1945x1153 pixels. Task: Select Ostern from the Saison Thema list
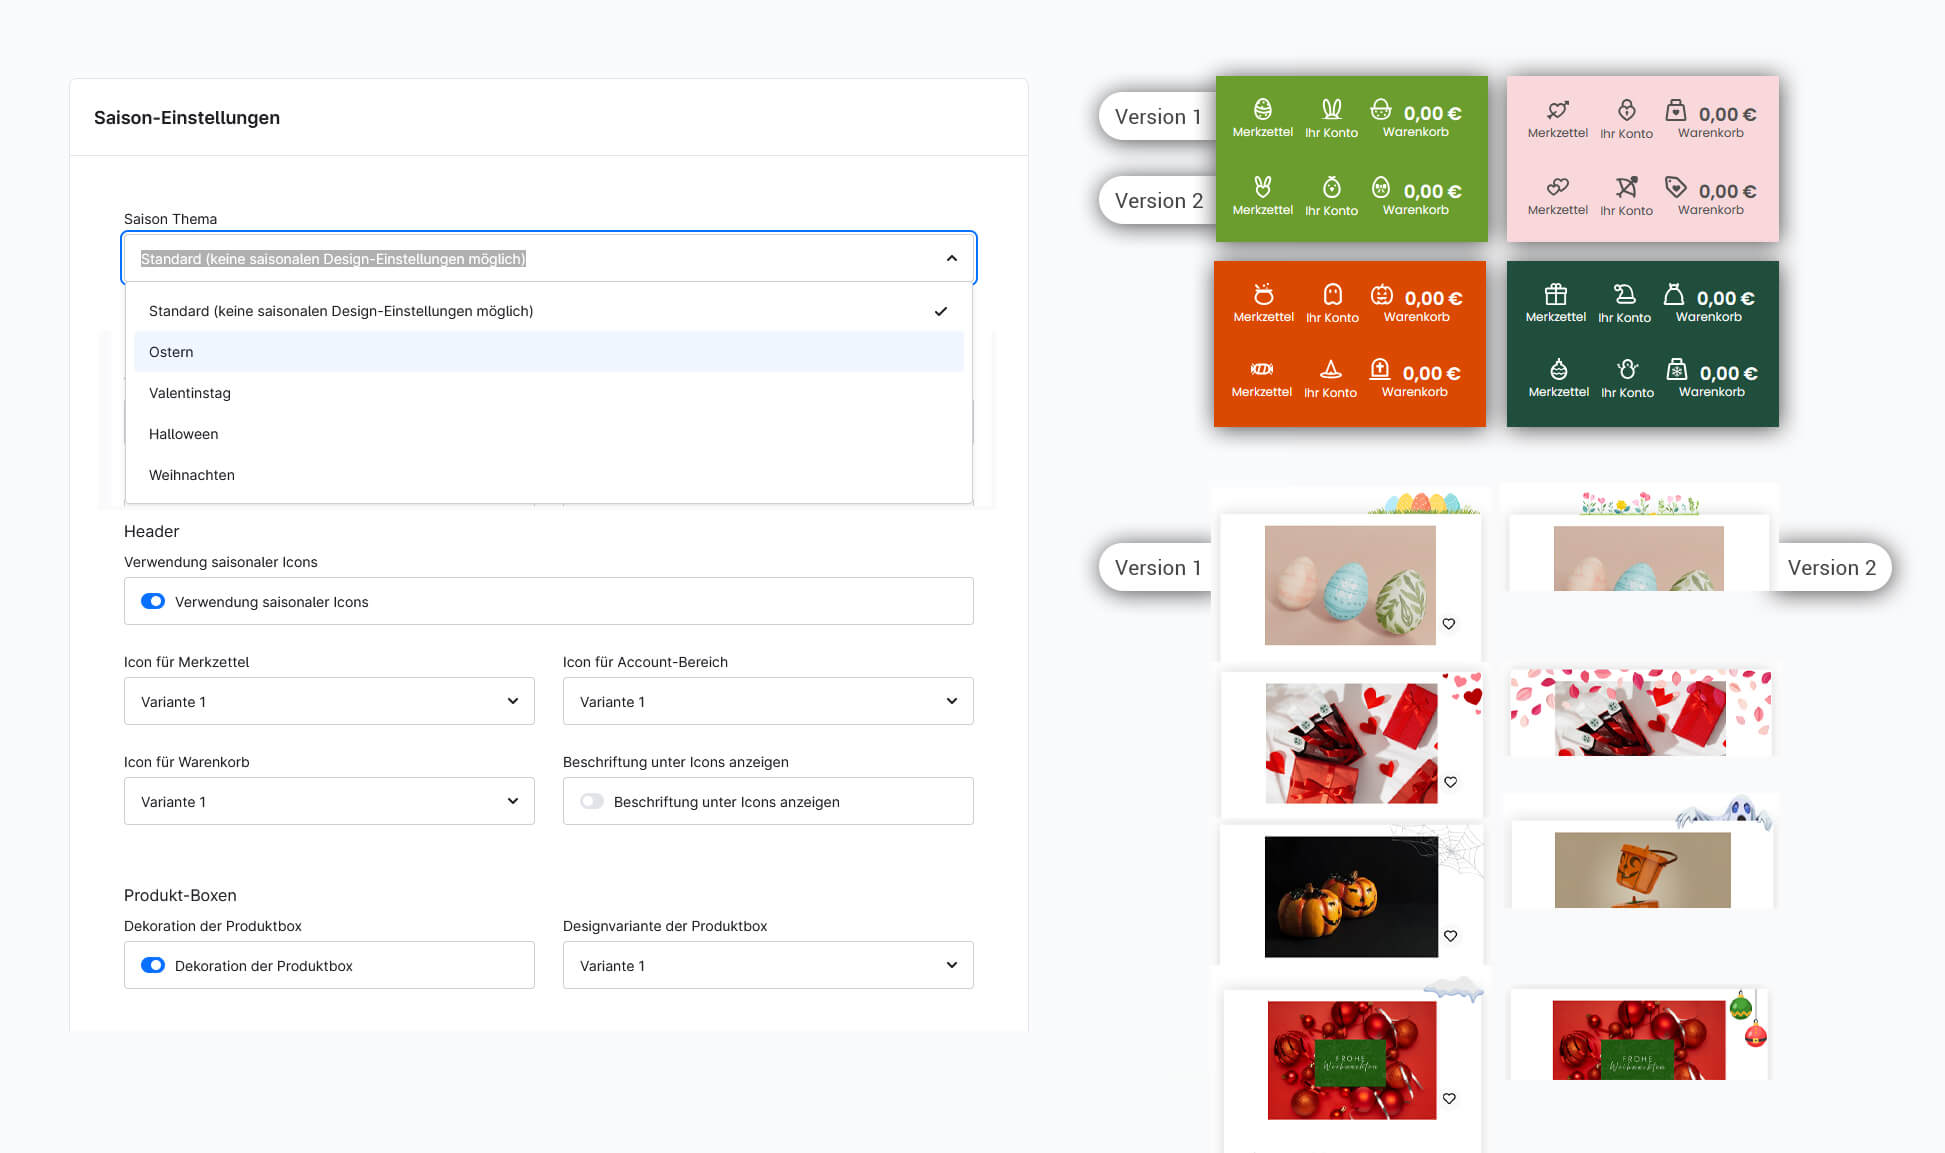pyautogui.click(x=171, y=352)
